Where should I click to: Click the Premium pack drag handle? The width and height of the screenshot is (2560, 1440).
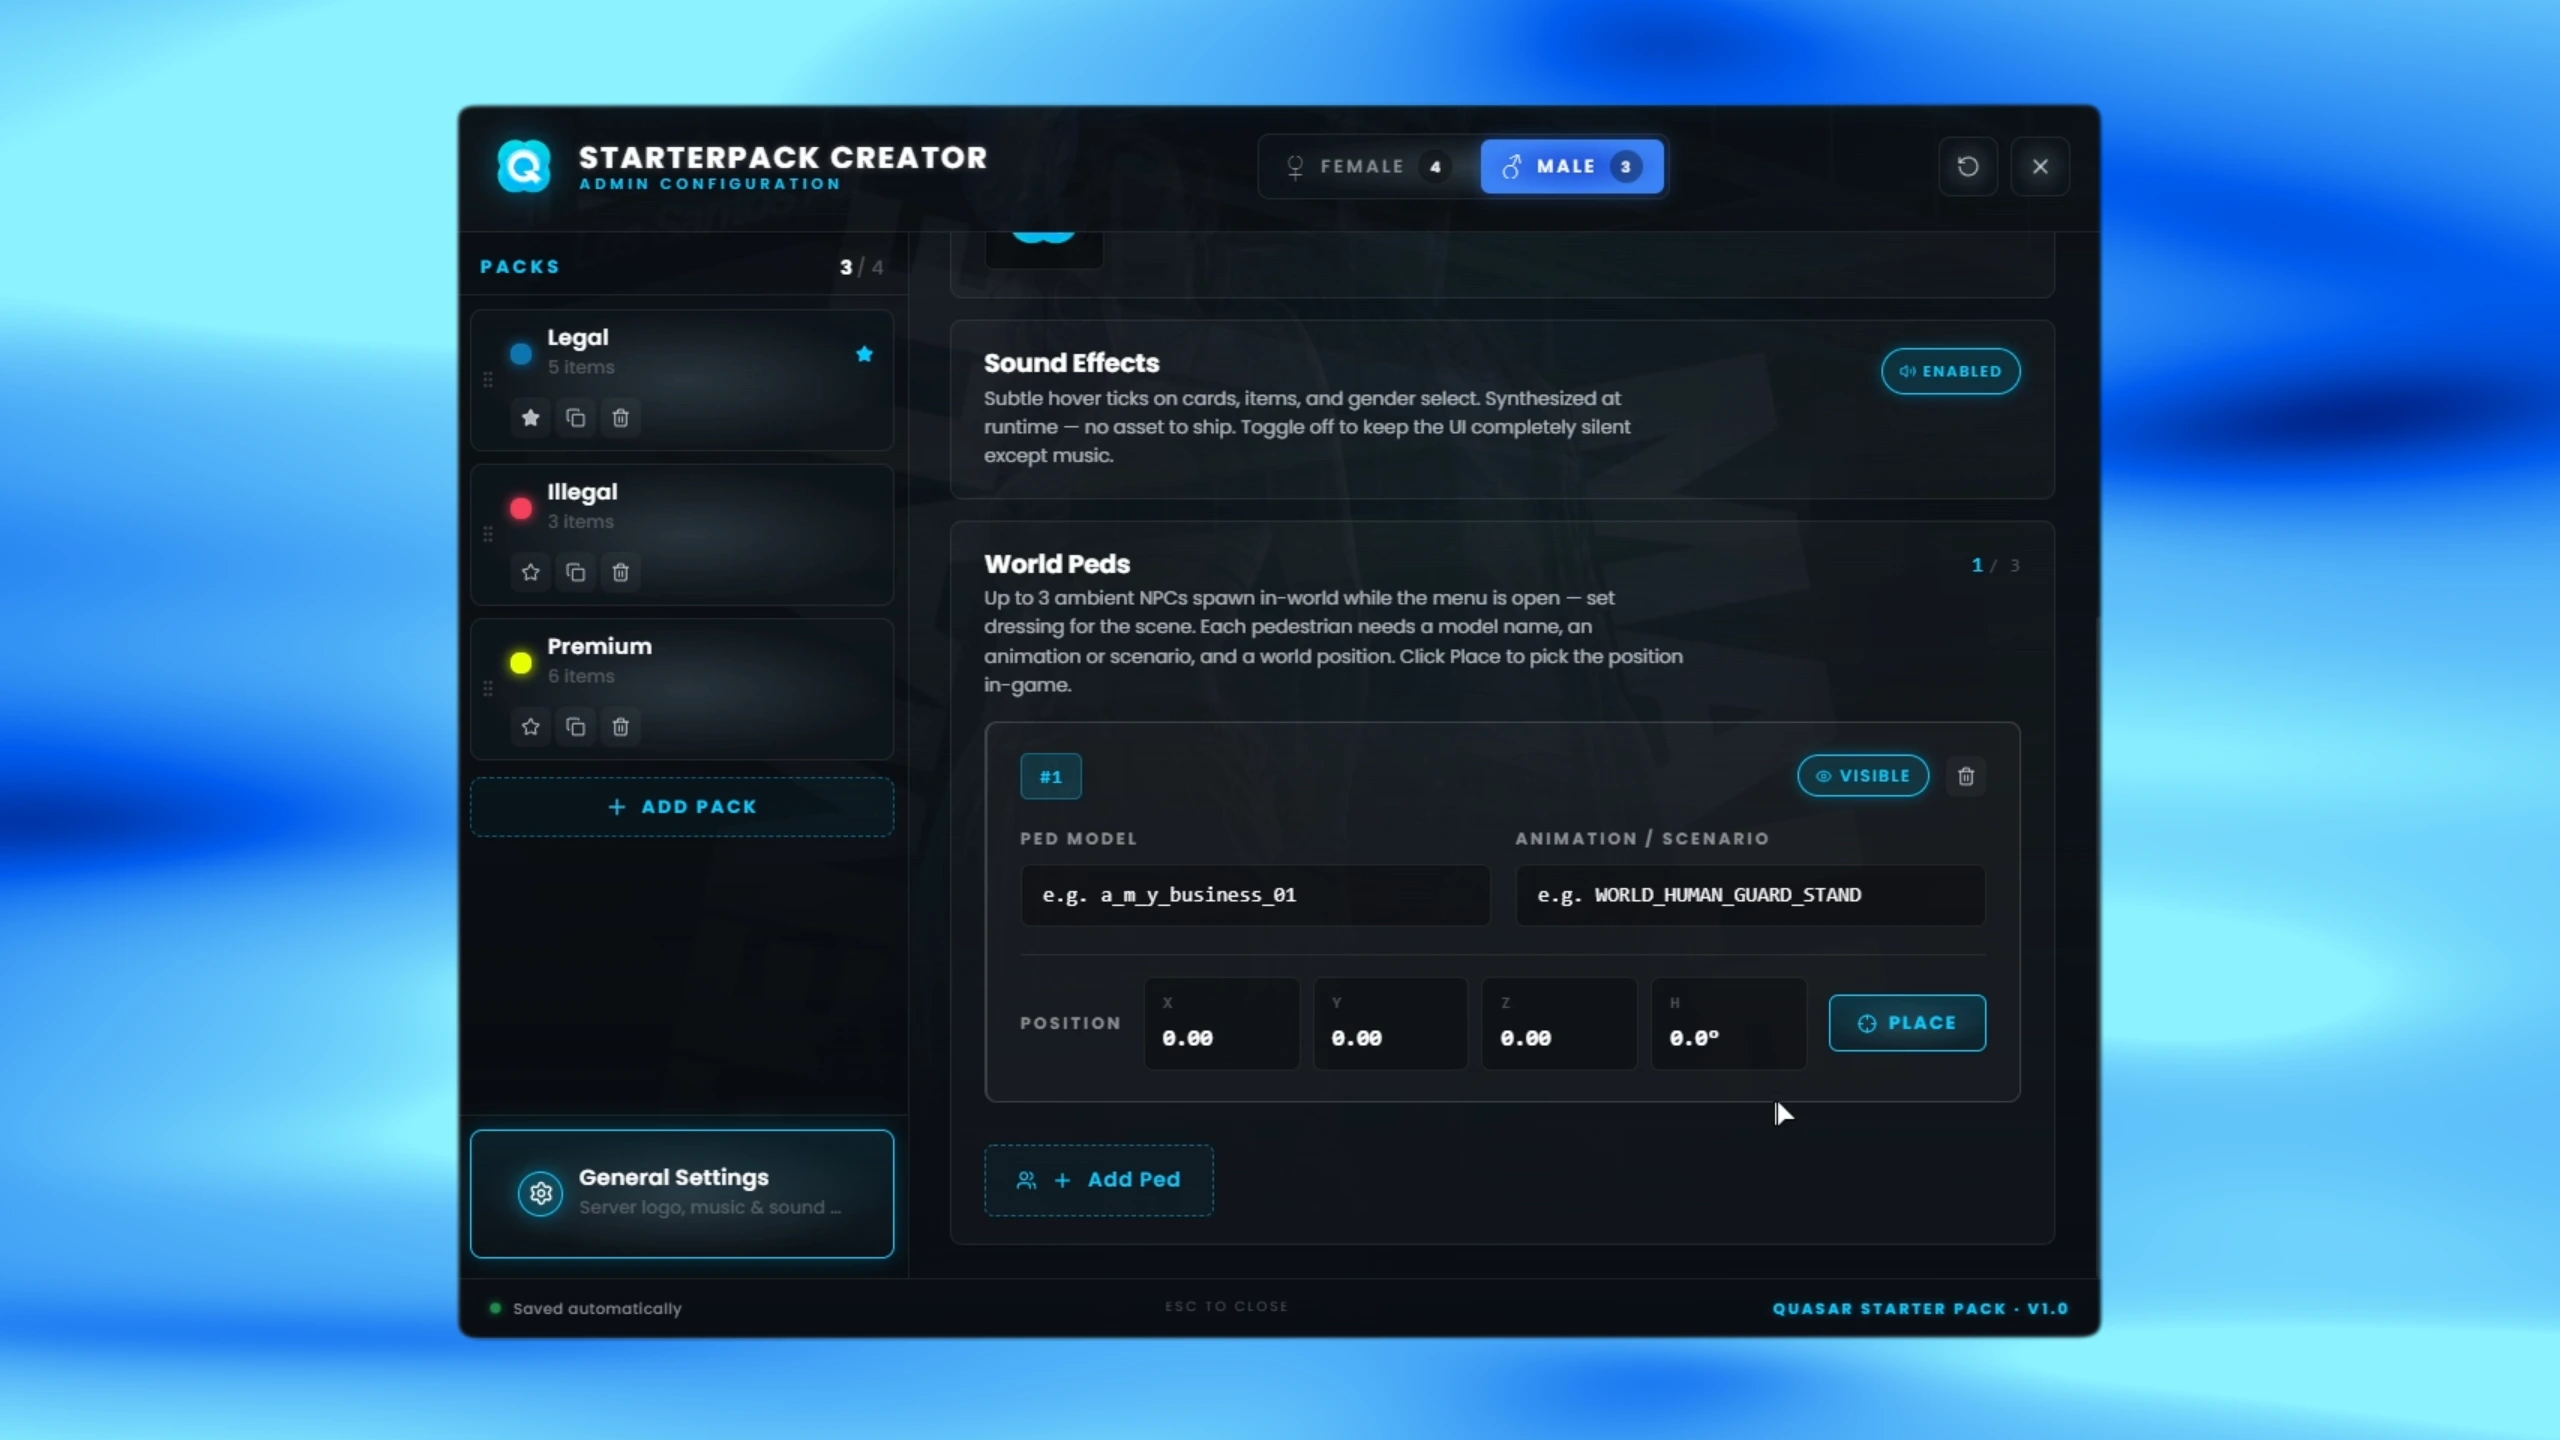click(488, 689)
